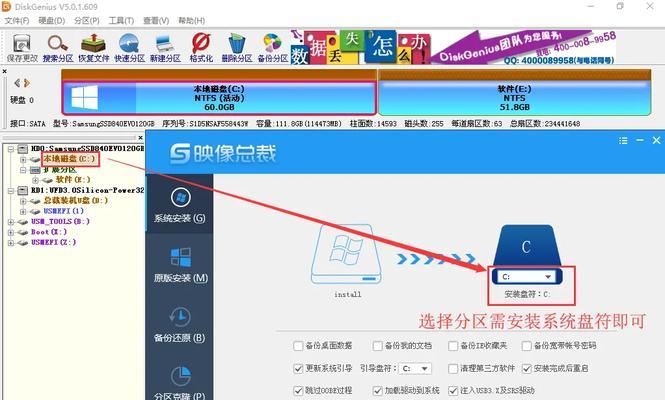Open the 帮助(H) menu
Viewport: 665px width, 400px height.
(191, 20)
